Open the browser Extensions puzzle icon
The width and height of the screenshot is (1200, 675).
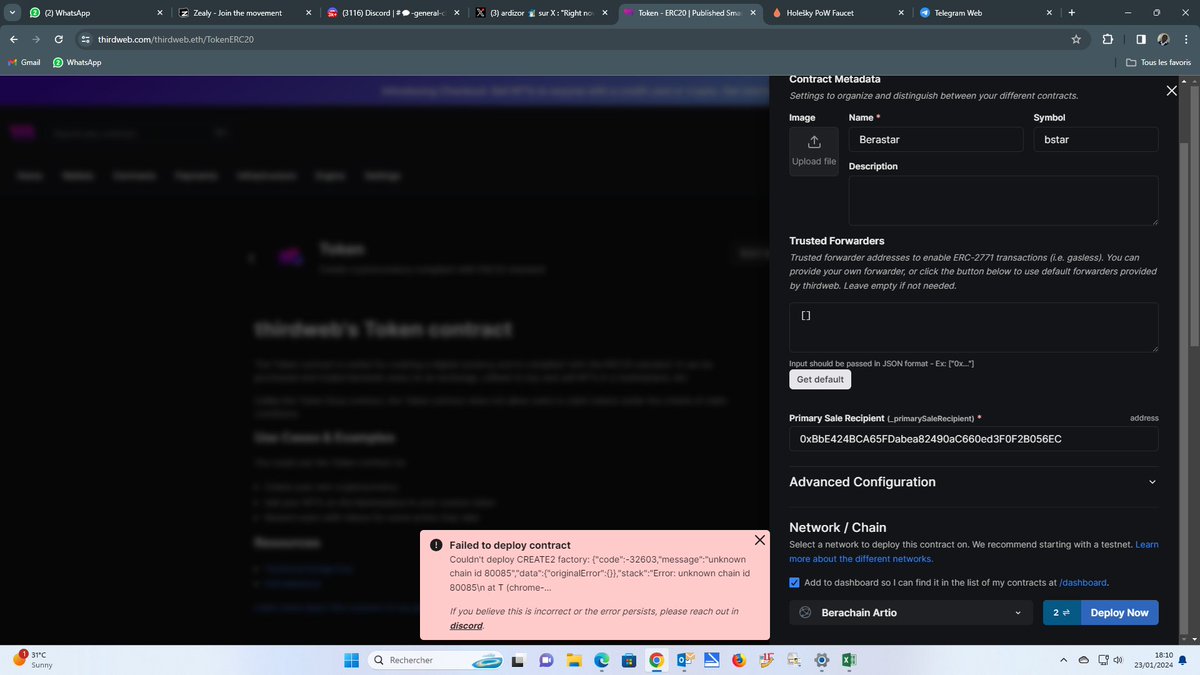[x=1108, y=39]
